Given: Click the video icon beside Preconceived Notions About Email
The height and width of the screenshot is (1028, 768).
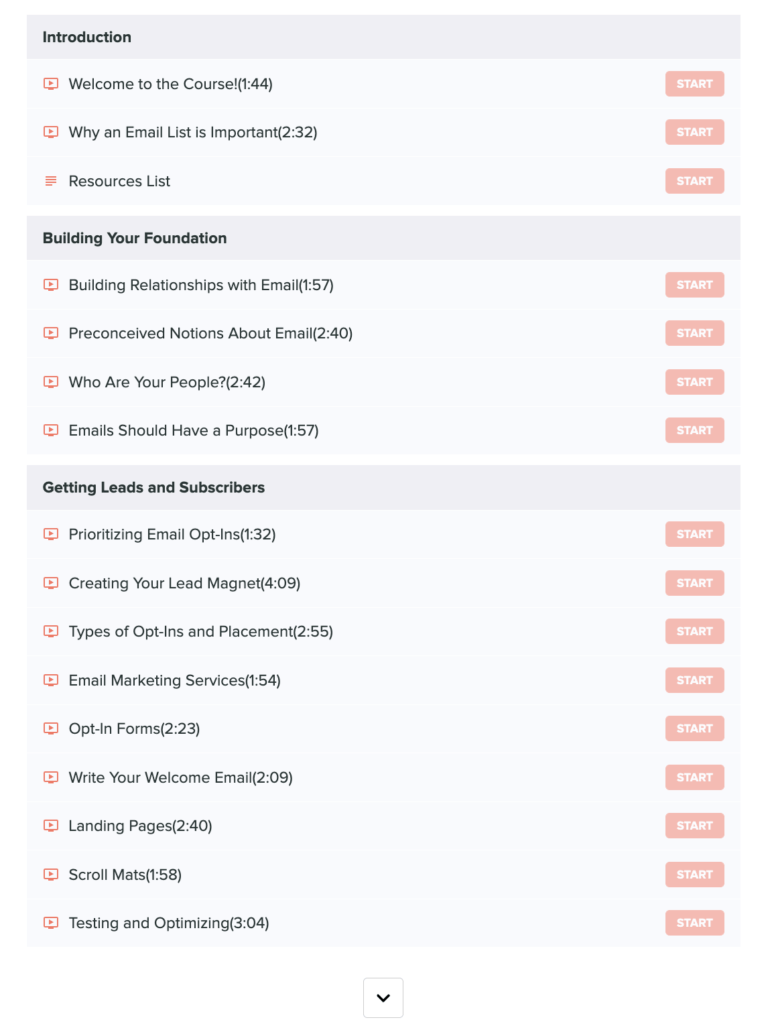Looking at the screenshot, I should [51, 333].
